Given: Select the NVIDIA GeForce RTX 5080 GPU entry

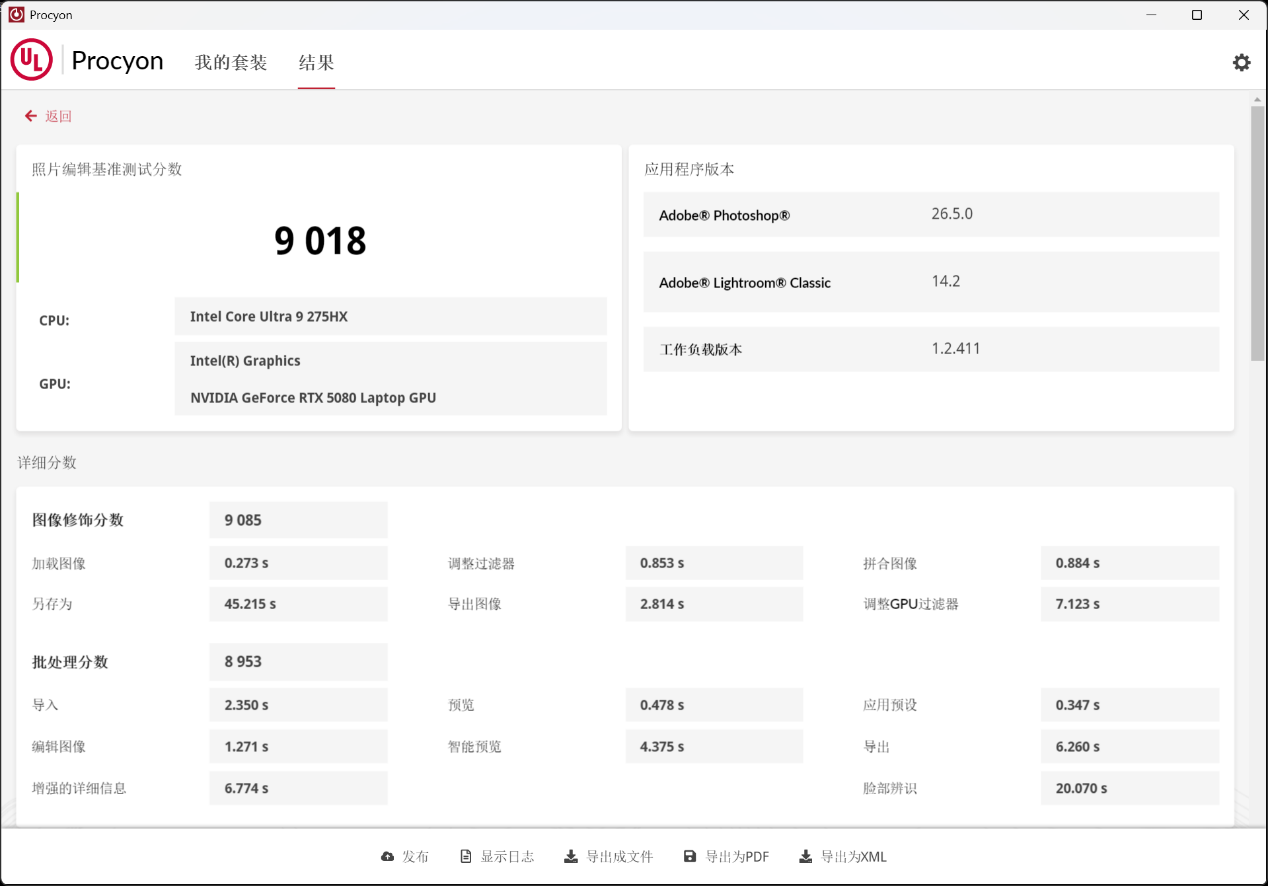Looking at the screenshot, I should click(312, 397).
